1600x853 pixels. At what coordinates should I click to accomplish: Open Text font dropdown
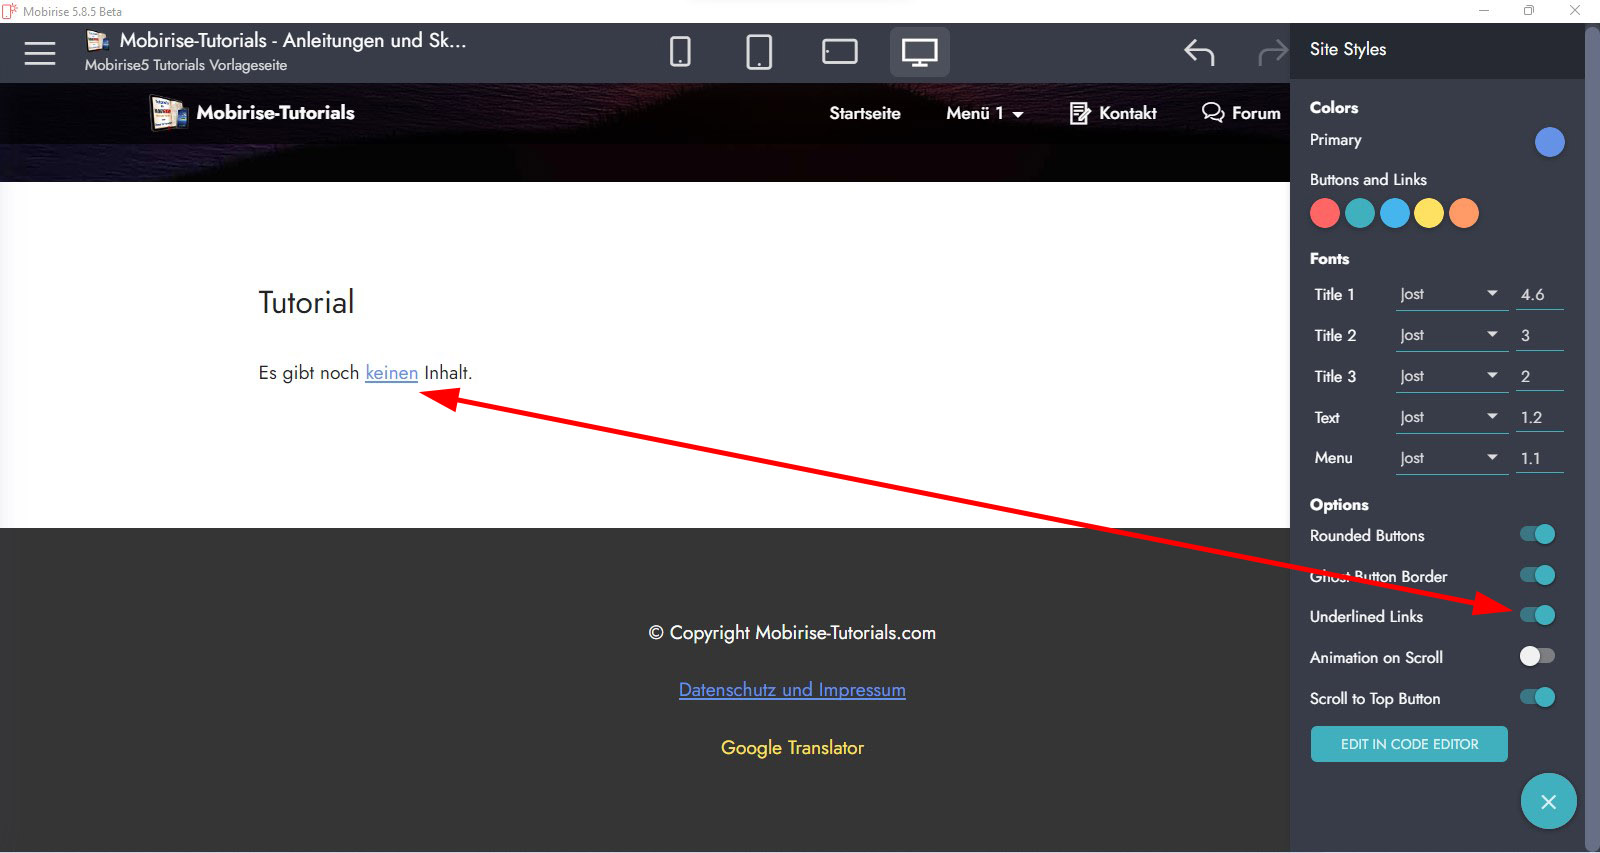[x=1452, y=417]
